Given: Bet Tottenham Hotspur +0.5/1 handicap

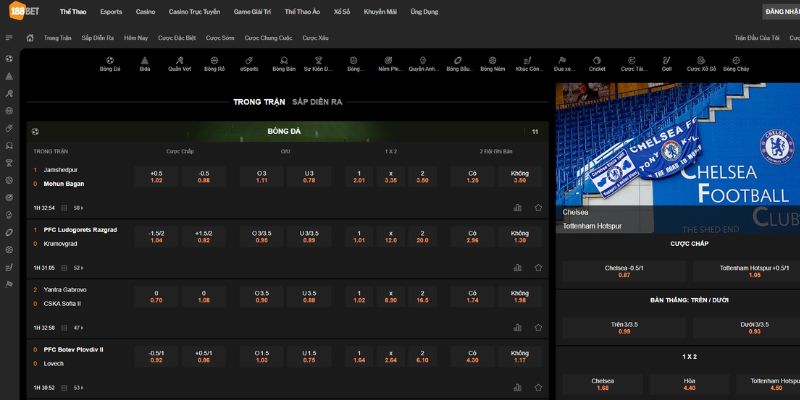Looking at the screenshot, I should (746, 271).
